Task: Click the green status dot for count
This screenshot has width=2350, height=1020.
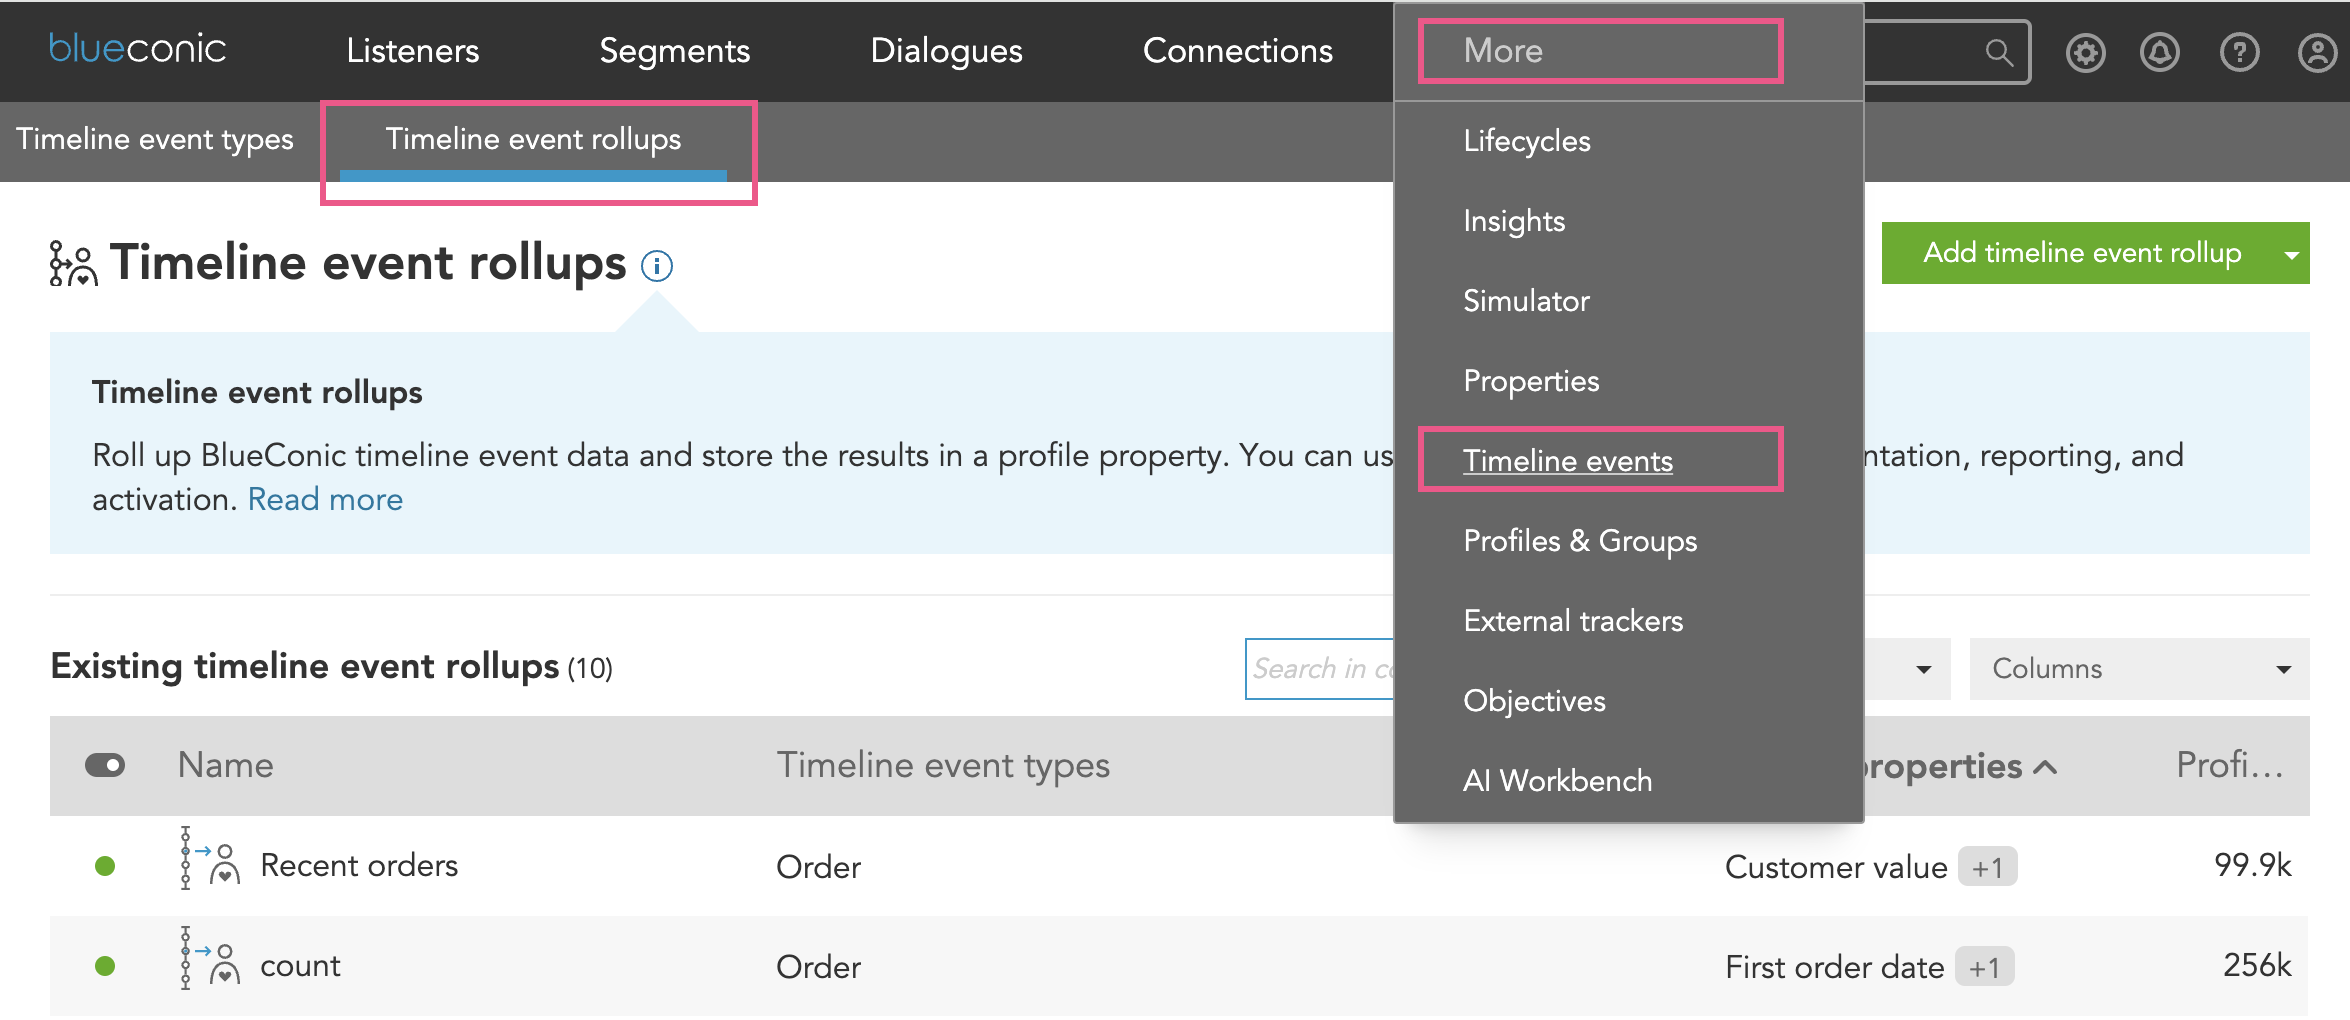Action: point(105,966)
